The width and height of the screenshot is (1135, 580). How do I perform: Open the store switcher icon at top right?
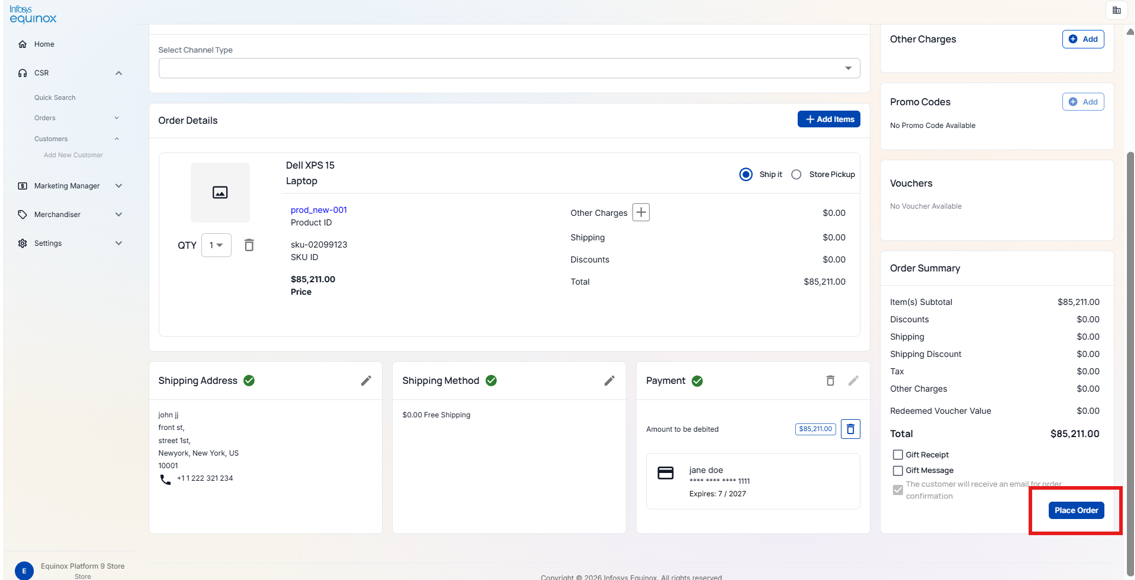coord(1116,10)
